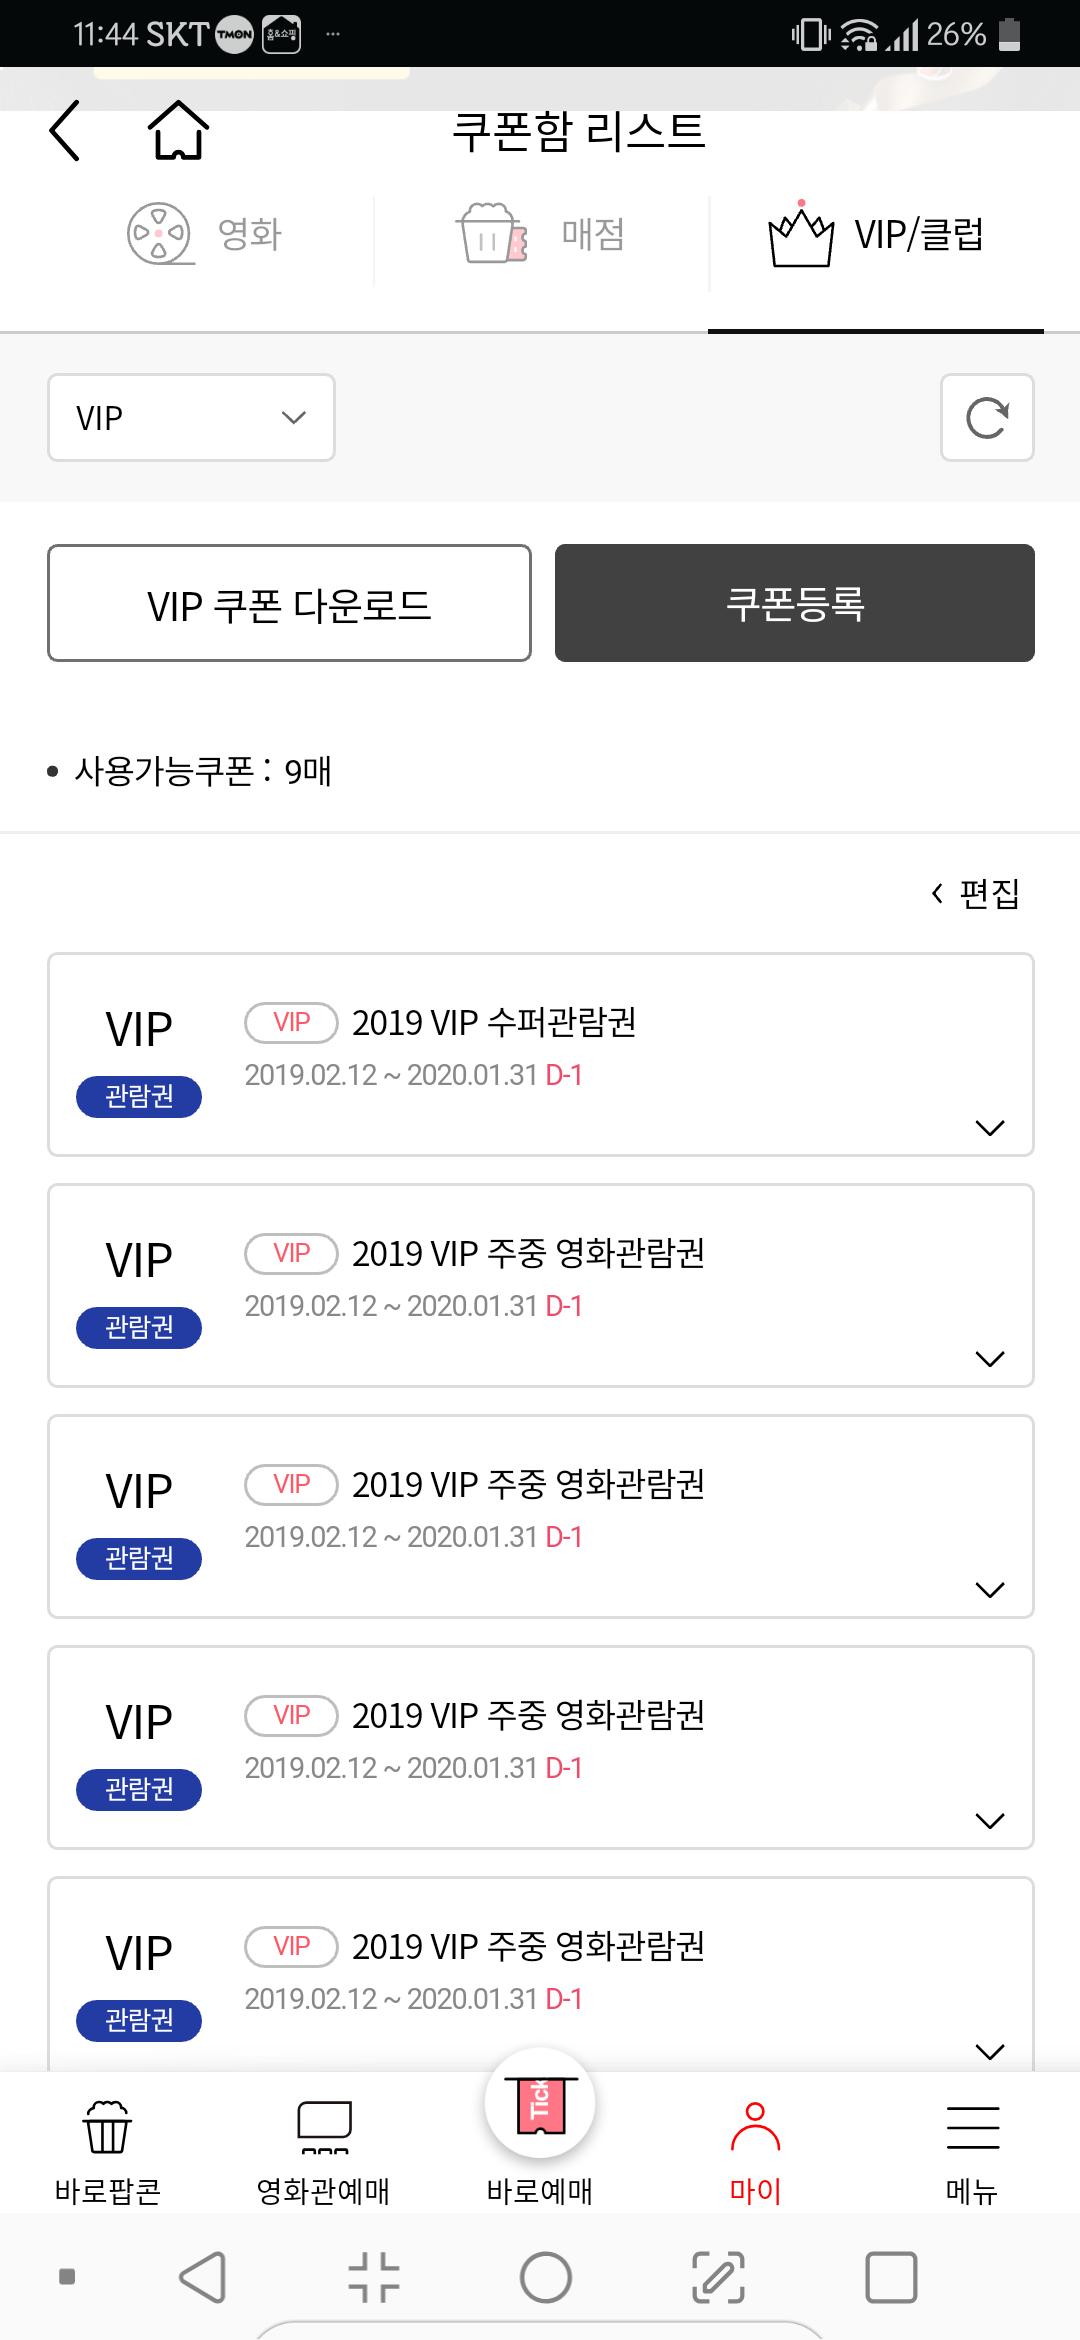Viewport: 1080px width, 2340px height.
Task: Expand the first 주중 영화관람권 coupon chevron
Action: pos(989,1359)
